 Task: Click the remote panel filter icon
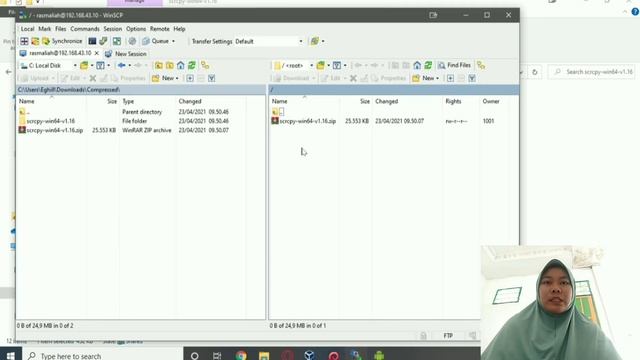(x=337, y=66)
